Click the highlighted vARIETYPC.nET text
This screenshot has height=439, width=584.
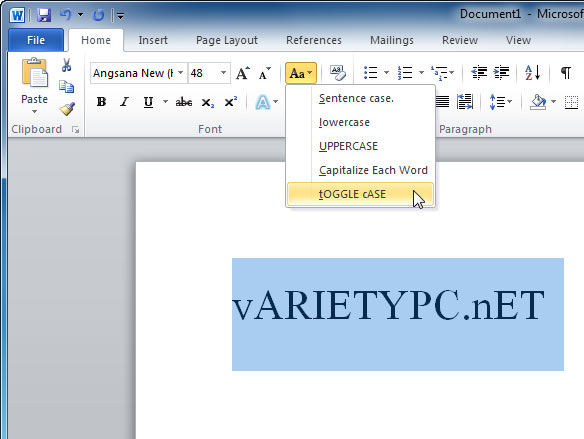click(x=388, y=305)
